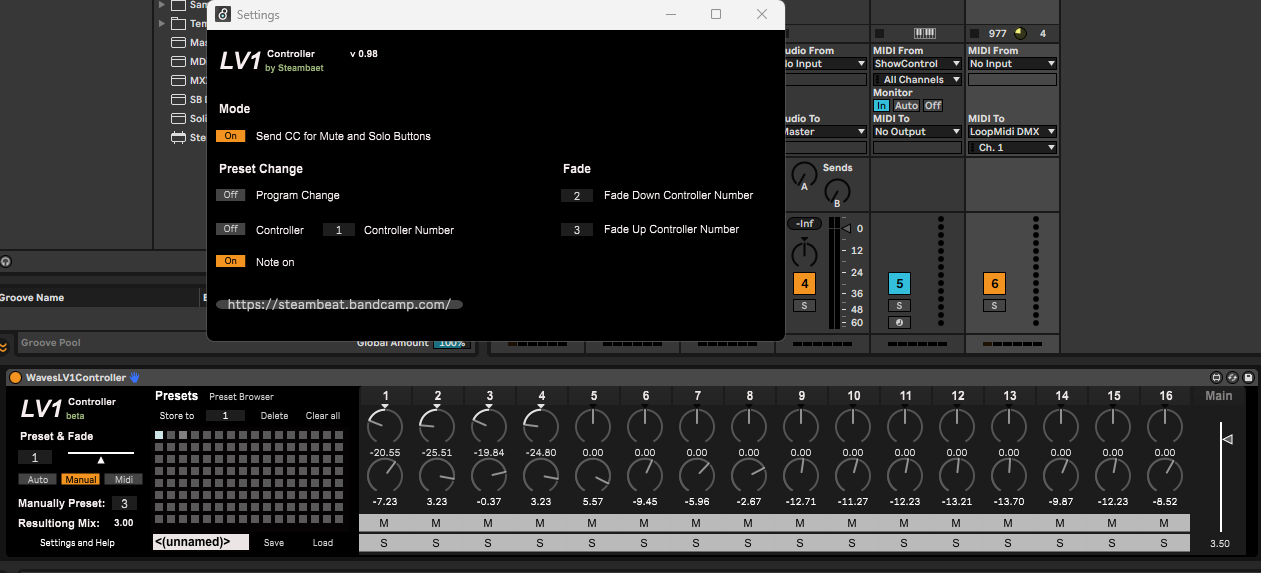Open the ShowControl MIDI From dropdown

point(917,64)
